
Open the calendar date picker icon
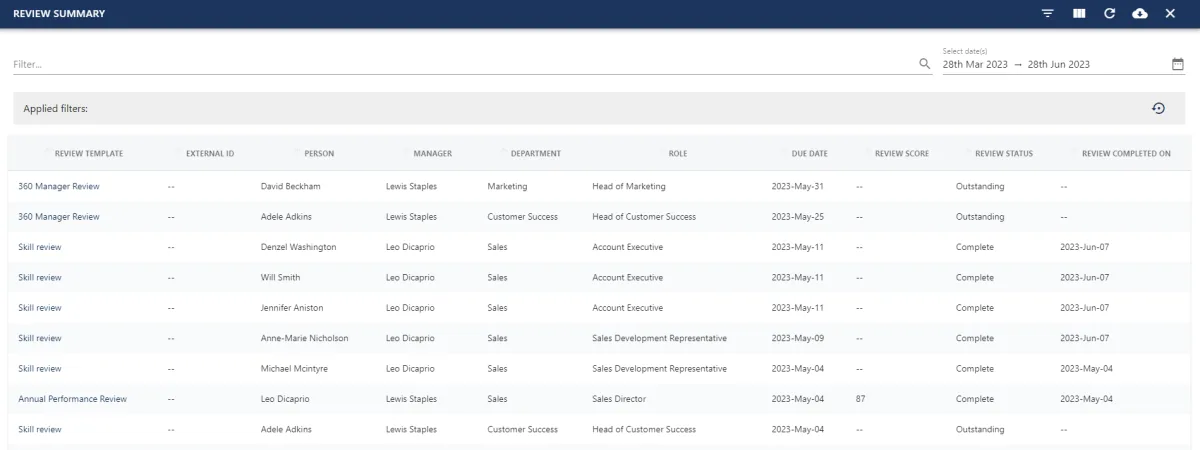point(1178,64)
